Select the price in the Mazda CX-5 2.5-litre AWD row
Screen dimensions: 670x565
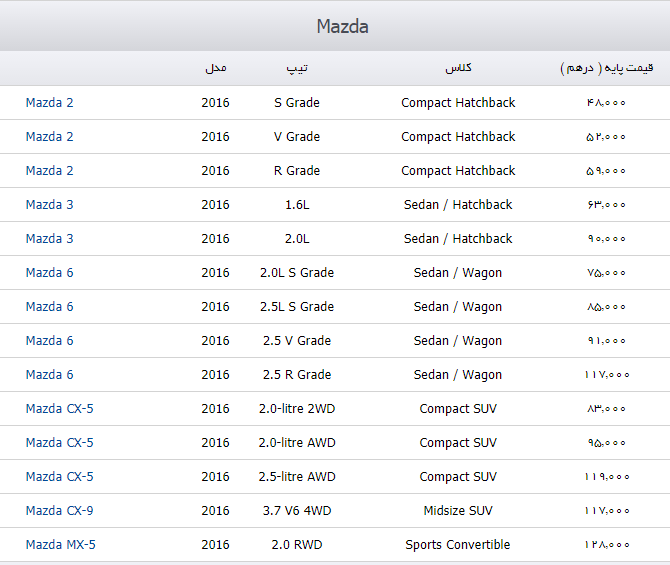pos(607,477)
